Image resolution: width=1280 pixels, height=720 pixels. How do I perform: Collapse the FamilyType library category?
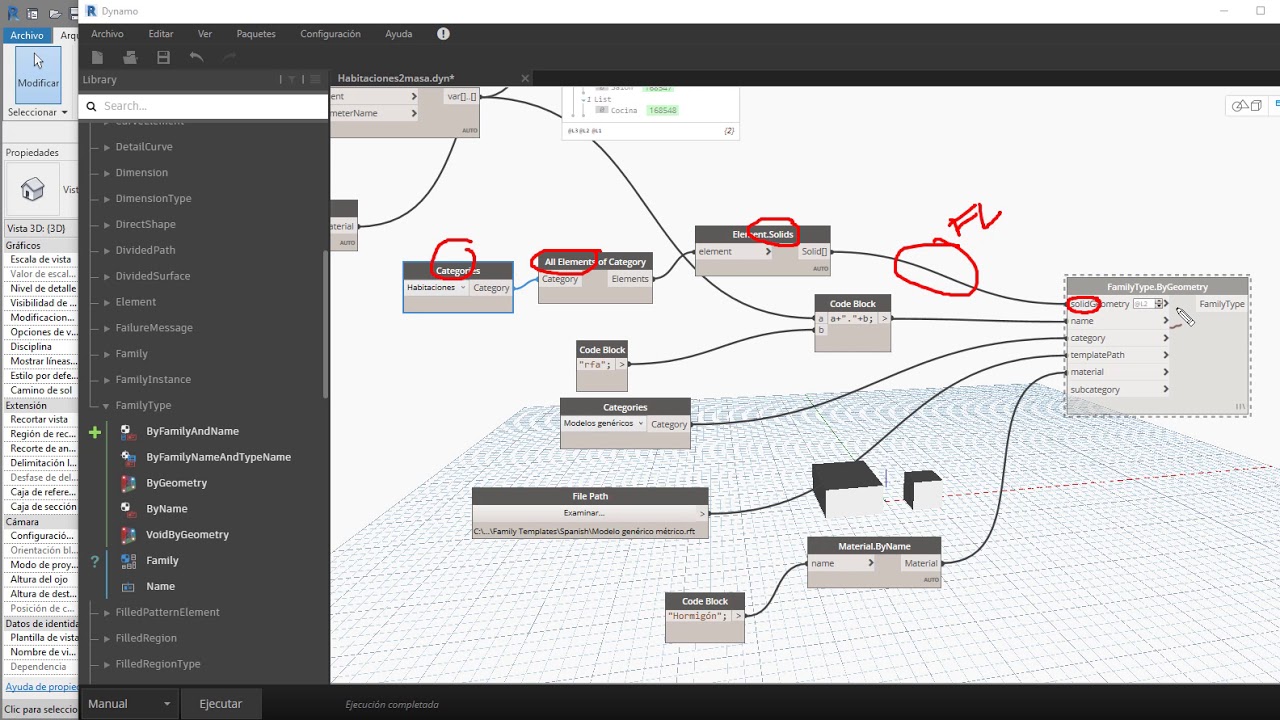pos(107,406)
